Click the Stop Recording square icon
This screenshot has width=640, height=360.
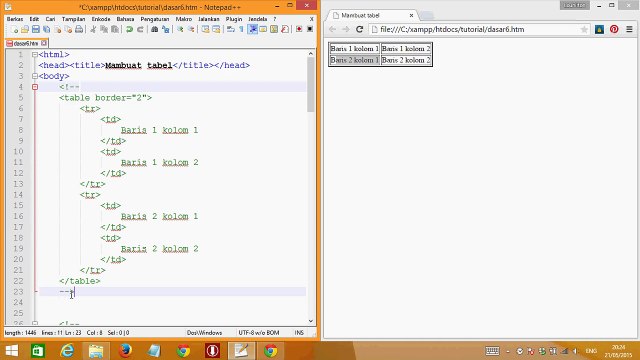310,29
